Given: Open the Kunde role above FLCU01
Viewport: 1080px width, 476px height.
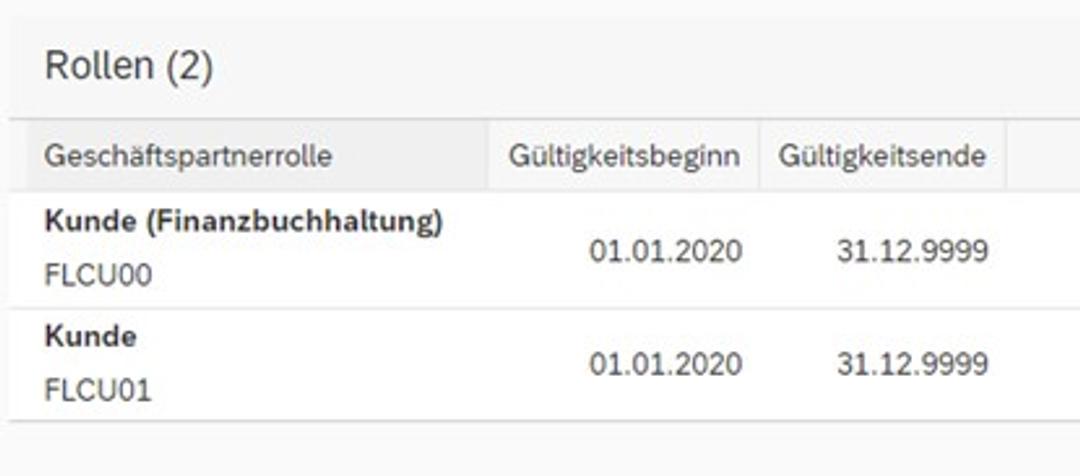Looking at the screenshot, I should [90, 337].
